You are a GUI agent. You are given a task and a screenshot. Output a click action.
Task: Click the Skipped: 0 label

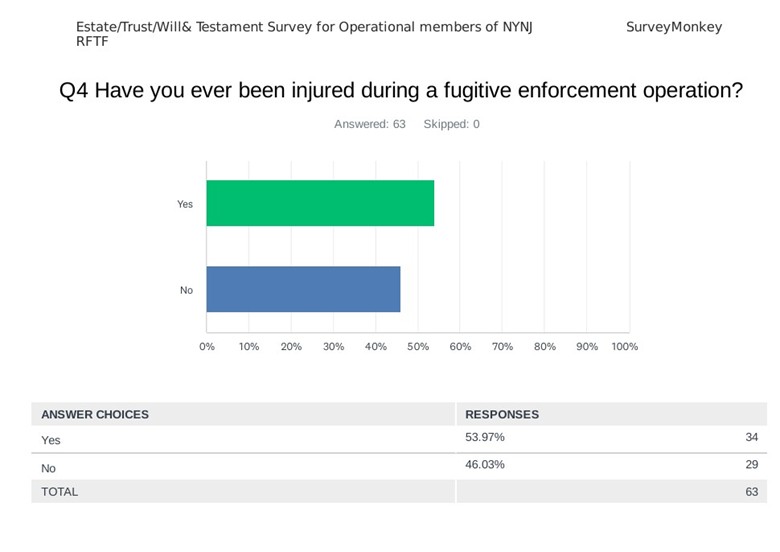(451, 124)
